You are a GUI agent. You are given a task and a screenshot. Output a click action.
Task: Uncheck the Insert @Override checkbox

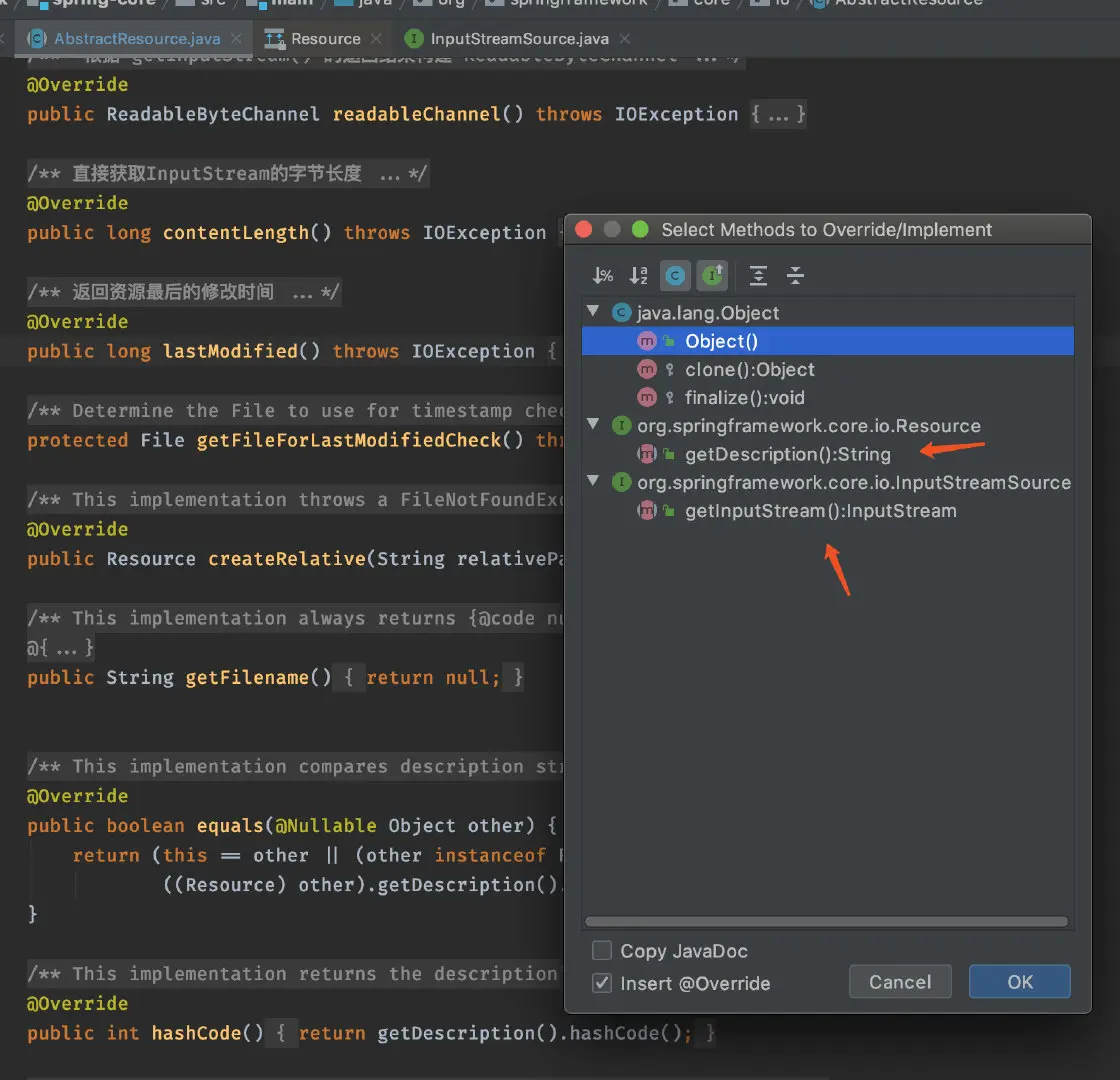pos(602,984)
